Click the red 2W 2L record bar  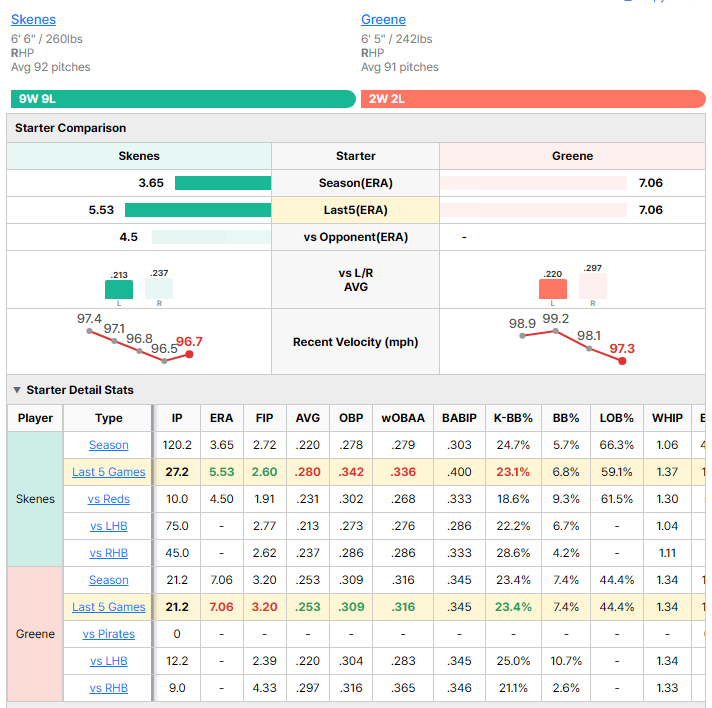pyautogui.click(x=533, y=99)
